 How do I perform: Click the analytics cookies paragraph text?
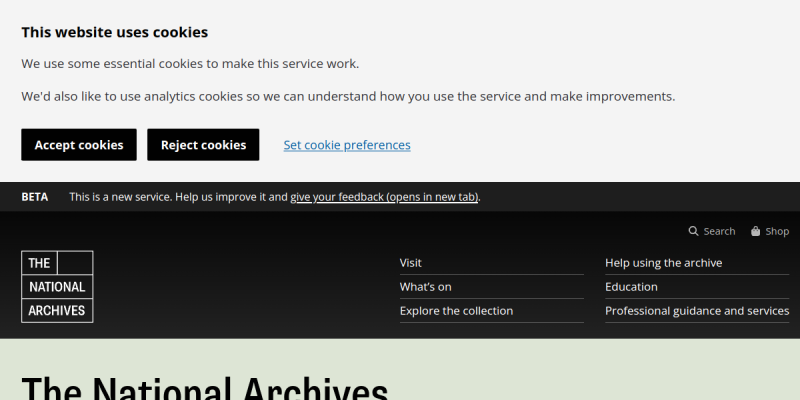pyautogui.click(x=348, y=96)
